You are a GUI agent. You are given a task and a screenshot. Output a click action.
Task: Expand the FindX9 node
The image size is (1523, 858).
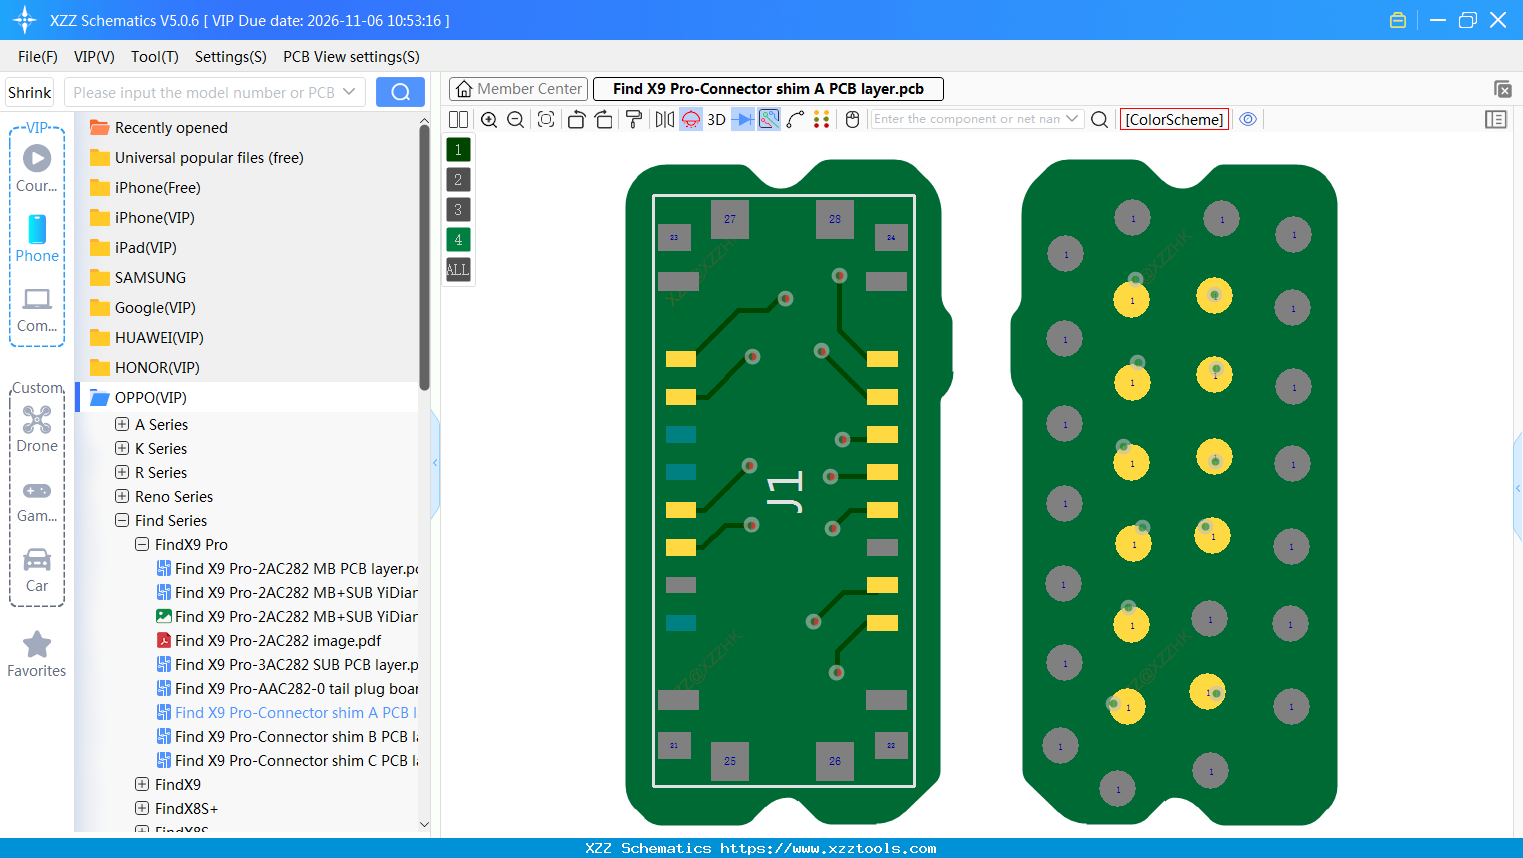coord(142,784)
